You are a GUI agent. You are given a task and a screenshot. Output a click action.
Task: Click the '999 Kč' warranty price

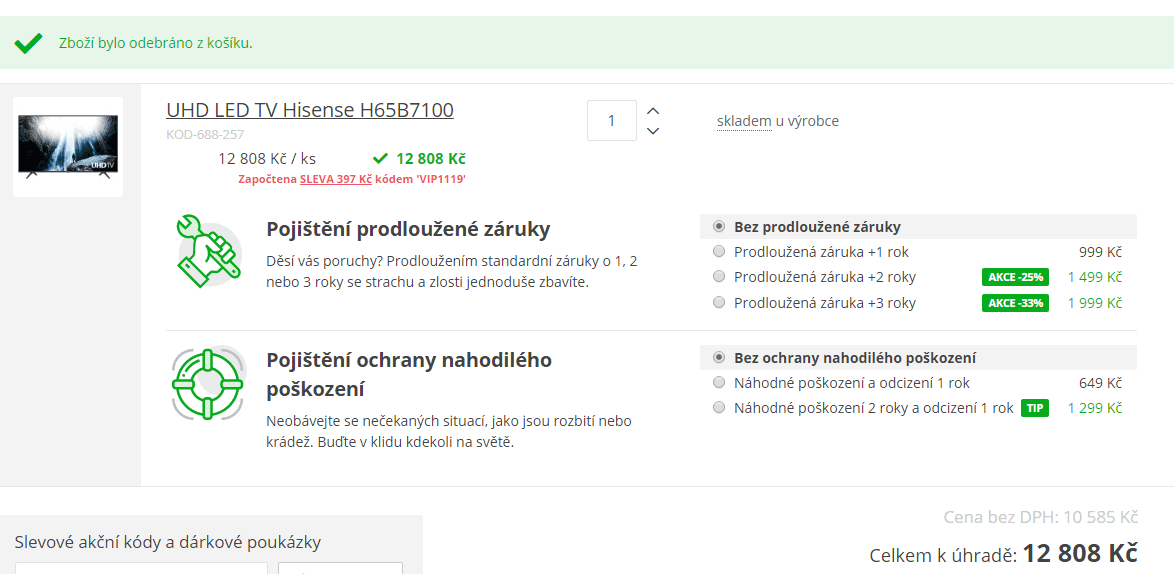coord(1100,252)
